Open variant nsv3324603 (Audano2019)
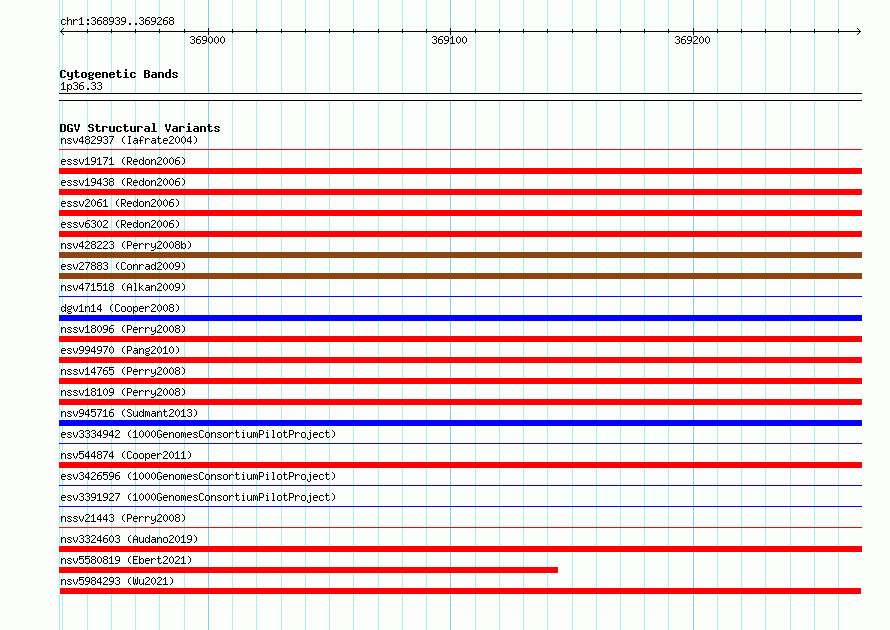Image resolution: width=890 pixels, height=630 pixels. click(129, 539)
